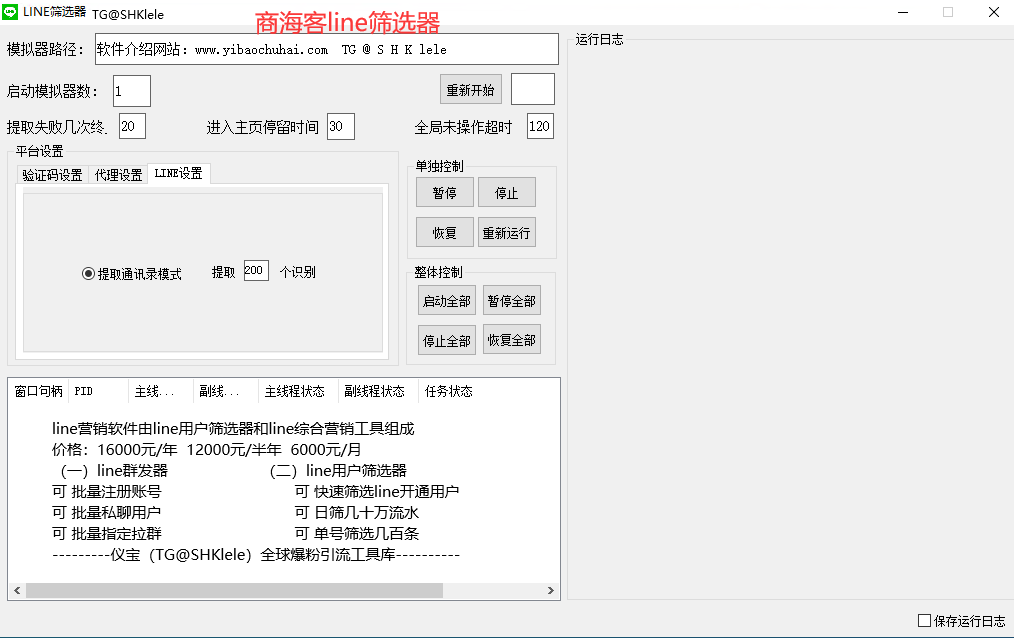Click the 暂停 button in 单独控制
Image resolution: width=1014 pixels, height=638 pixels.
[445, 193]
